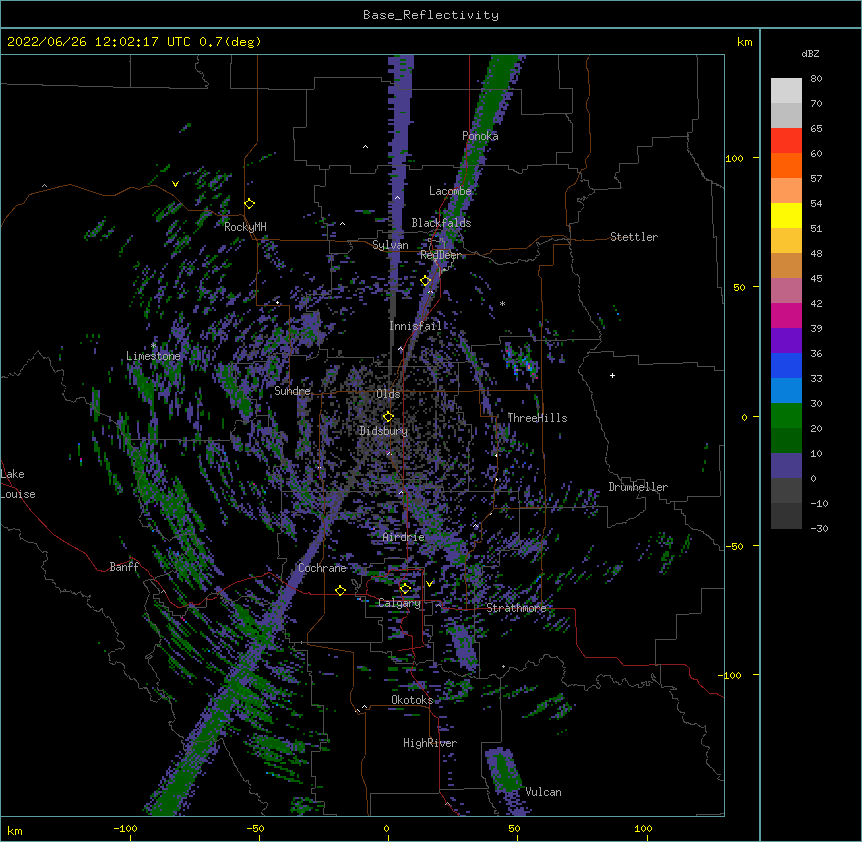Choose the slate purple 10-0 dBZ swatch
Screen dimensions: 862x842
pos(786,466)
